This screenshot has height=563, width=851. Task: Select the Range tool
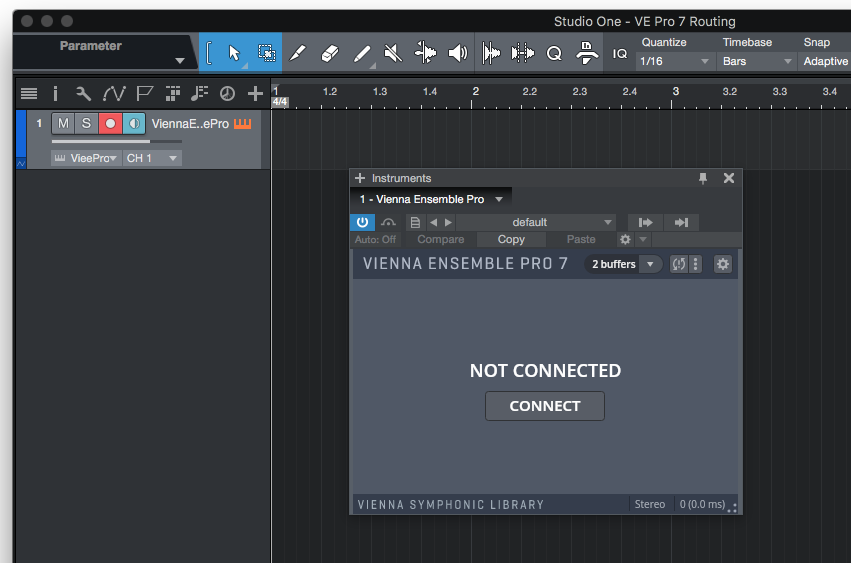266,53
